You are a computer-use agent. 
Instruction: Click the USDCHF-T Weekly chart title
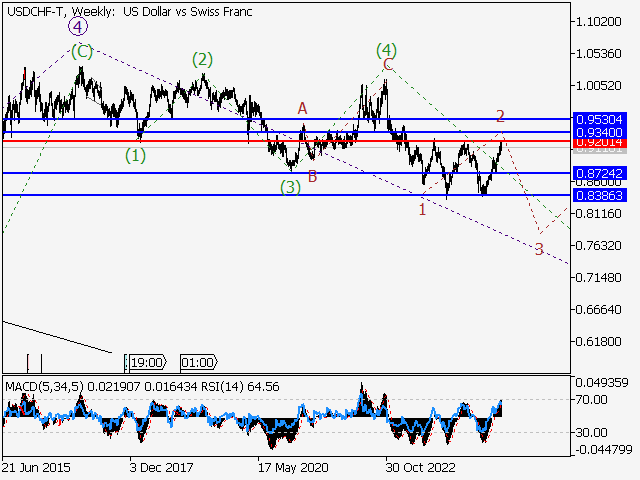click(130, 11)
